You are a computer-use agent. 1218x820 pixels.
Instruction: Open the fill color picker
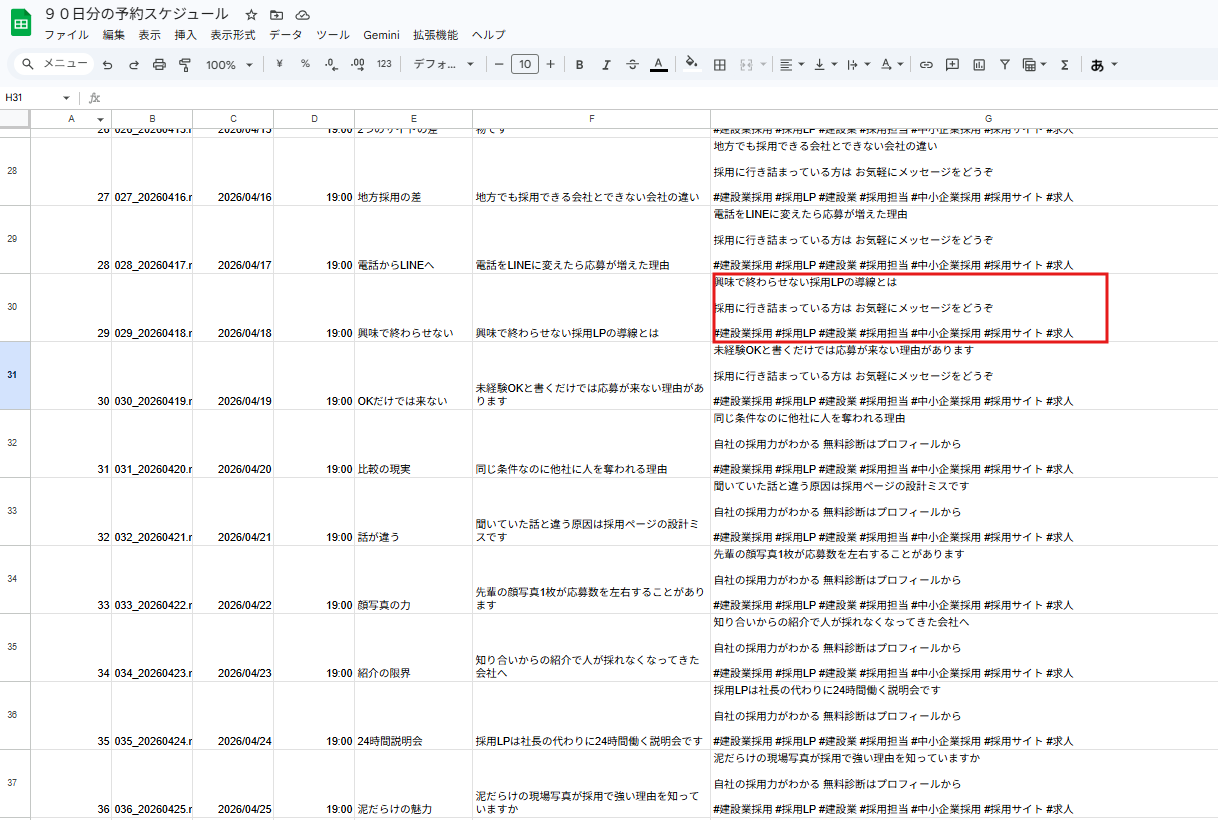point(691,64)
